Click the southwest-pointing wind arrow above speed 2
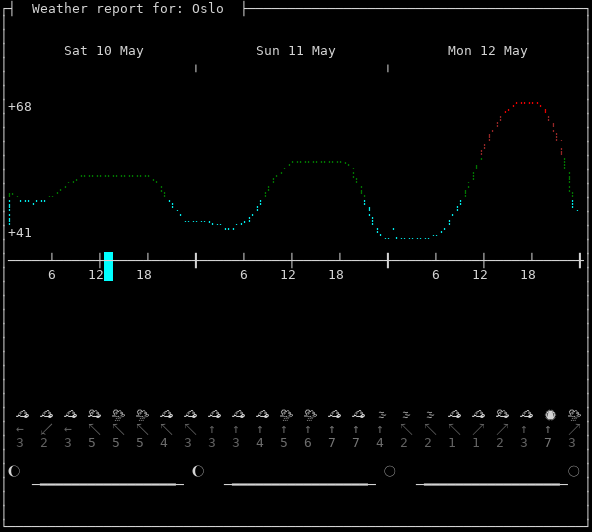The image size is (592, 532). click(x=46, y=429)
